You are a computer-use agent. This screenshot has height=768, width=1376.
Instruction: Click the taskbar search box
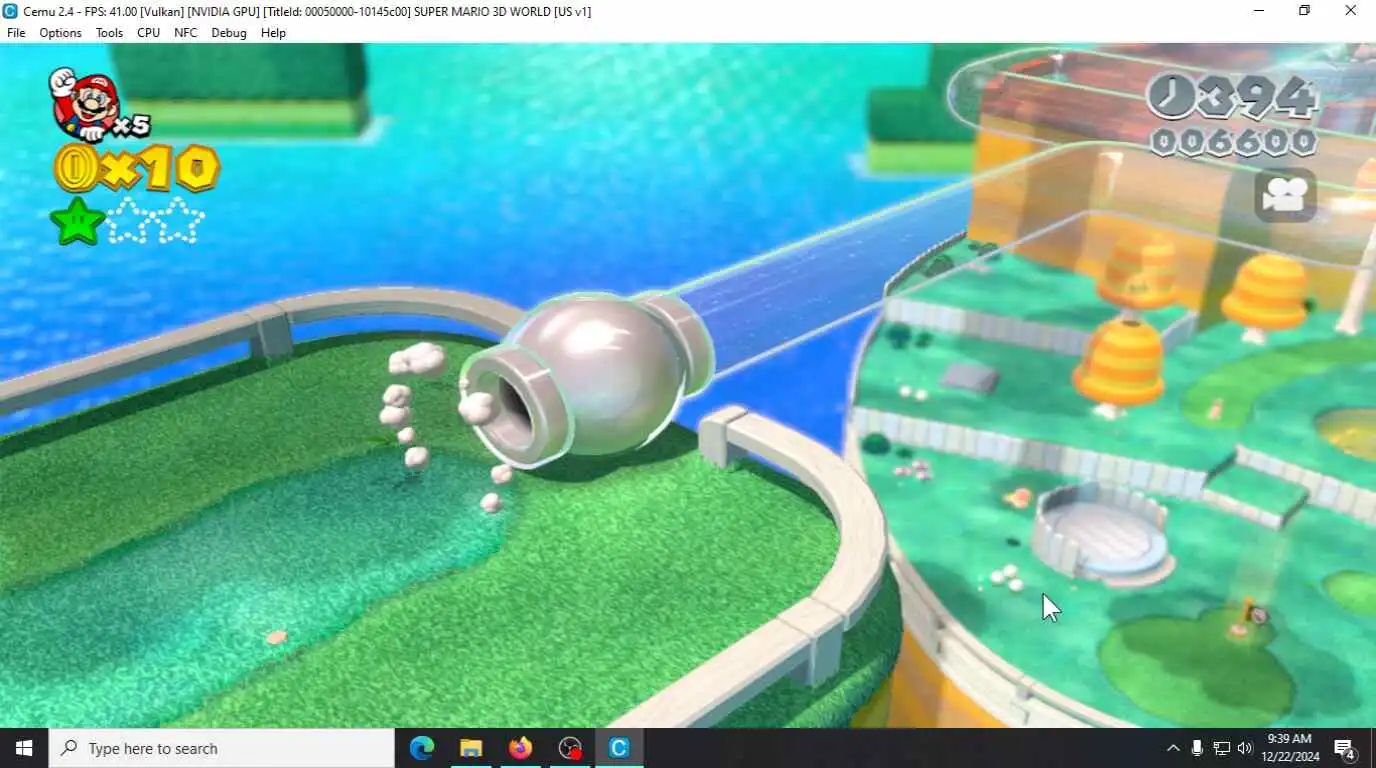(221, 748)
